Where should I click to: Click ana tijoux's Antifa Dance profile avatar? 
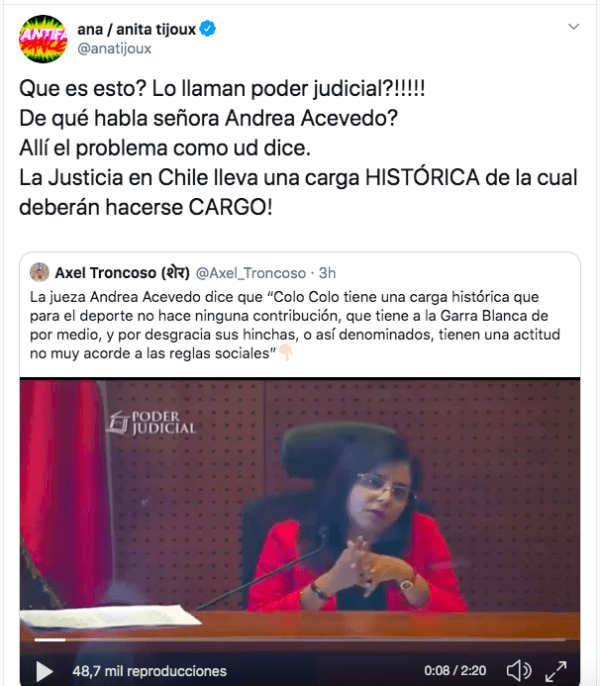coord(43,39)
